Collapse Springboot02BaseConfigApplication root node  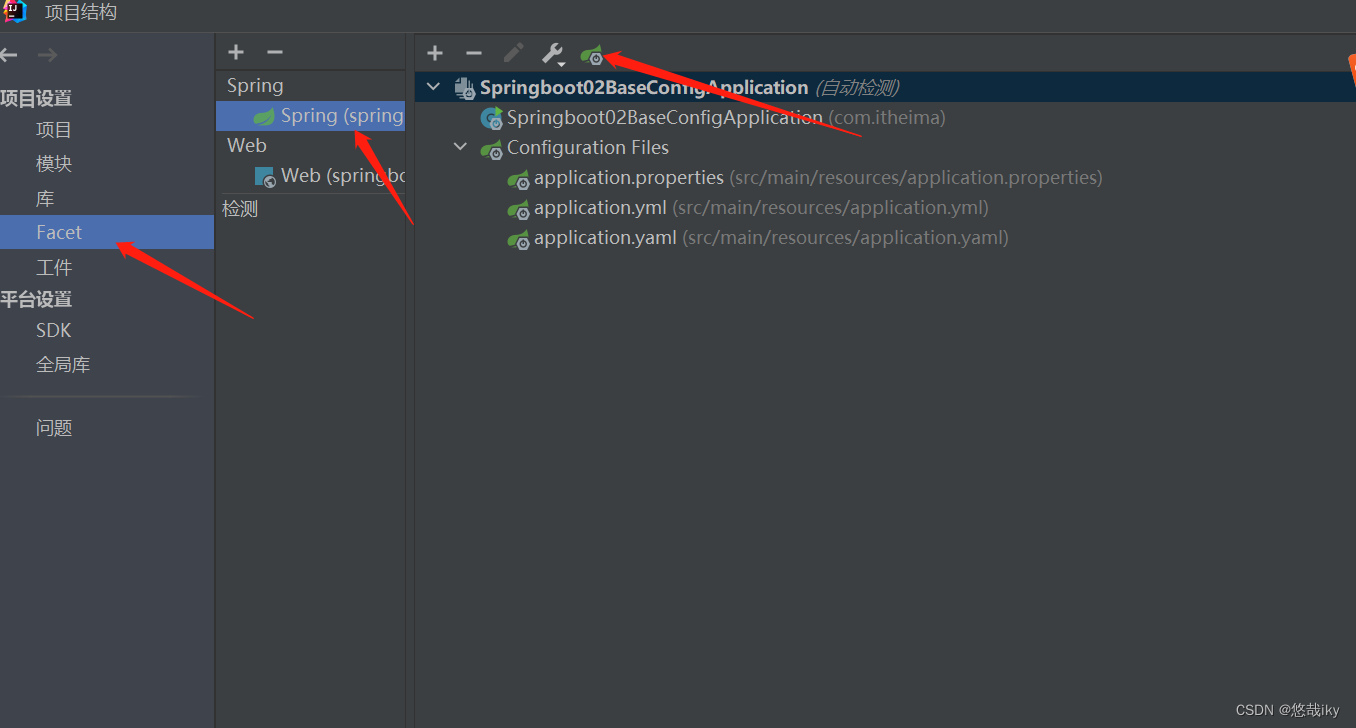click(x=434, y=87)
